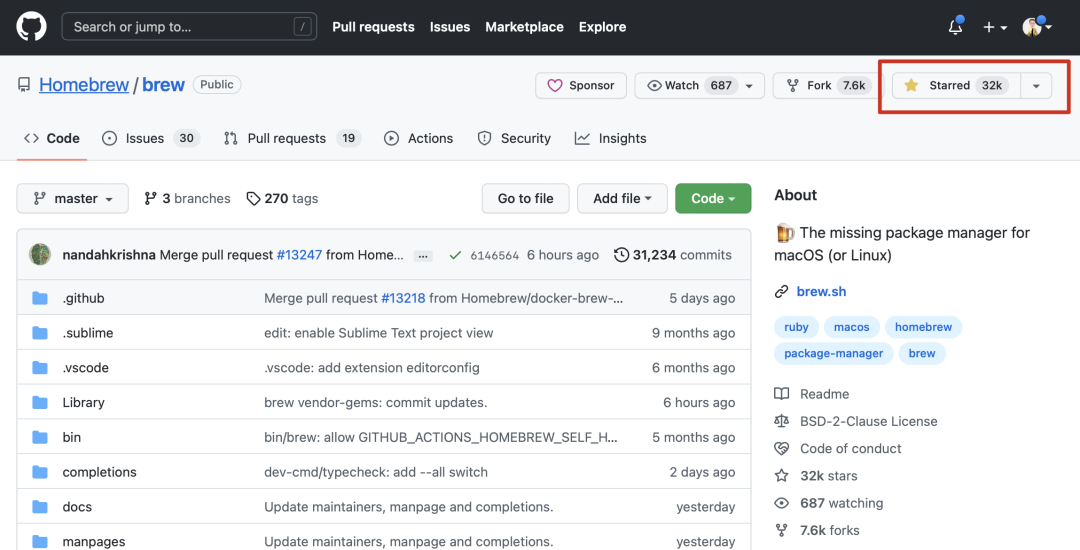This screenshot has height=550, width=1080.
Task: Click the Sponsor heart button
Action: (x=581, y=85)
